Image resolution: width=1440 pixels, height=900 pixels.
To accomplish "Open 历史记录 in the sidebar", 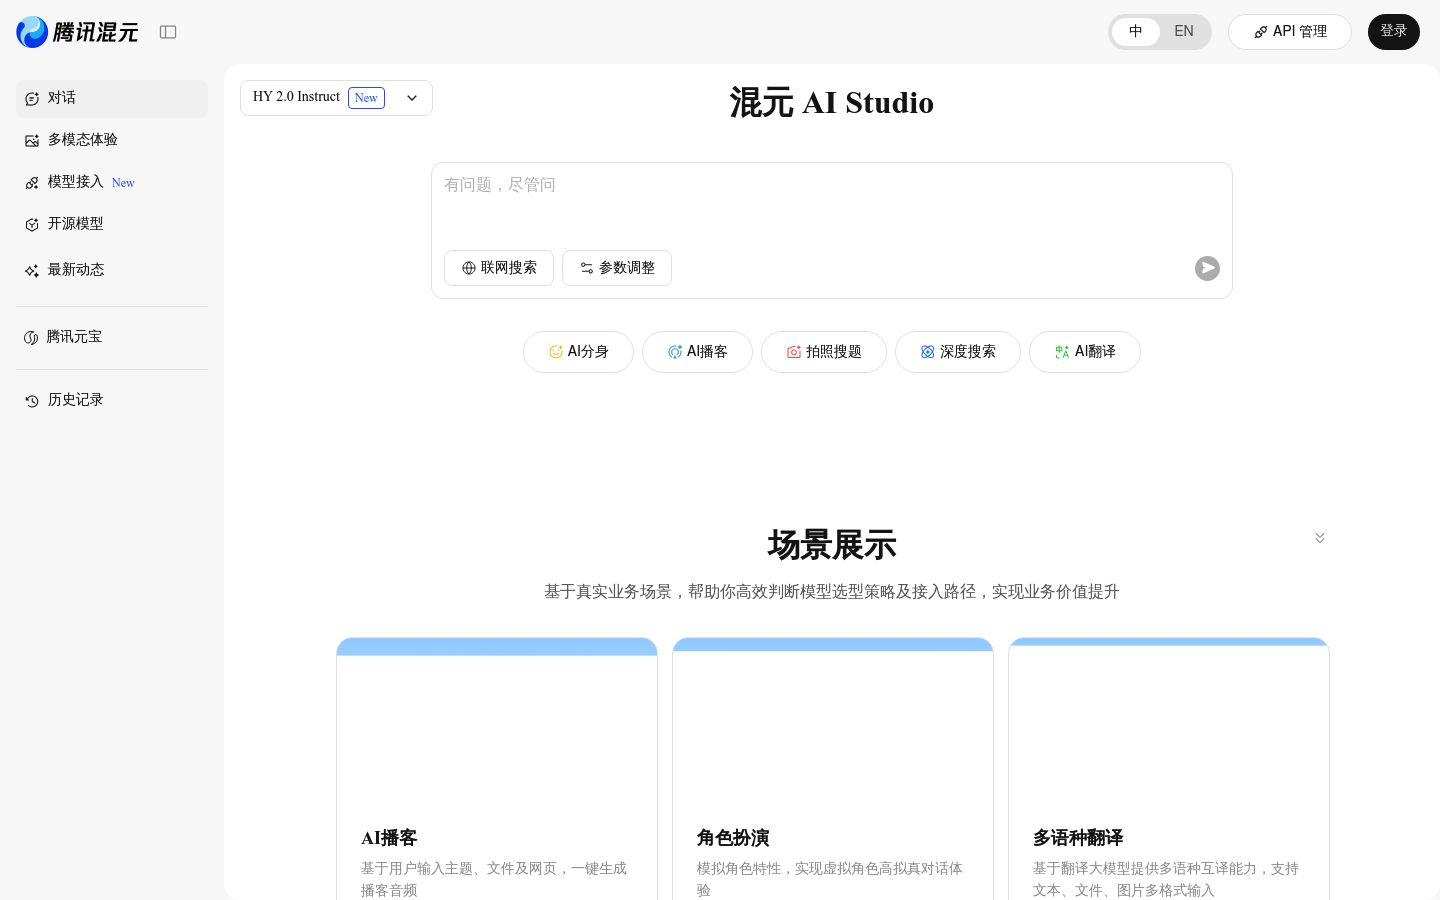I will click(x=112, y=400).
